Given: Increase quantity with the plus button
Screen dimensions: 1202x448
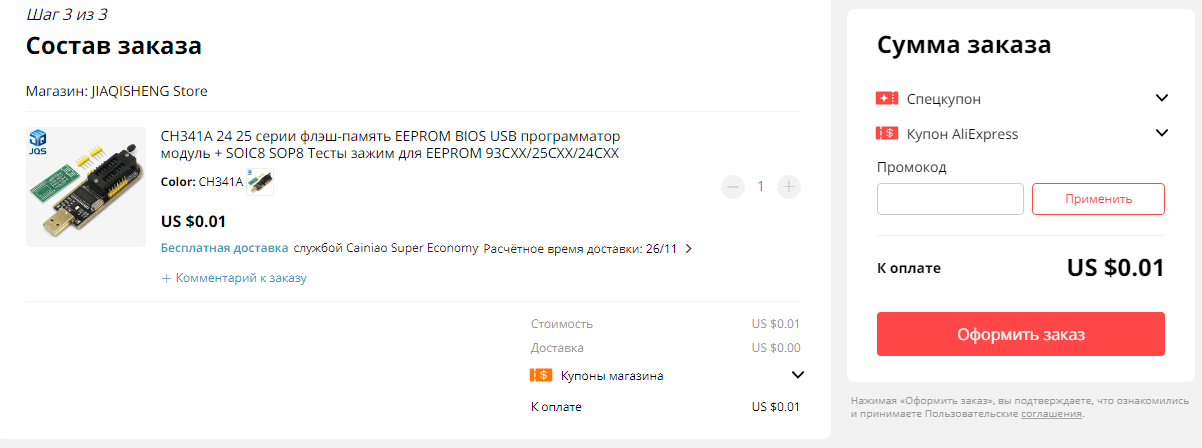Looking at the screenshot, I should [x=789, y=186].
